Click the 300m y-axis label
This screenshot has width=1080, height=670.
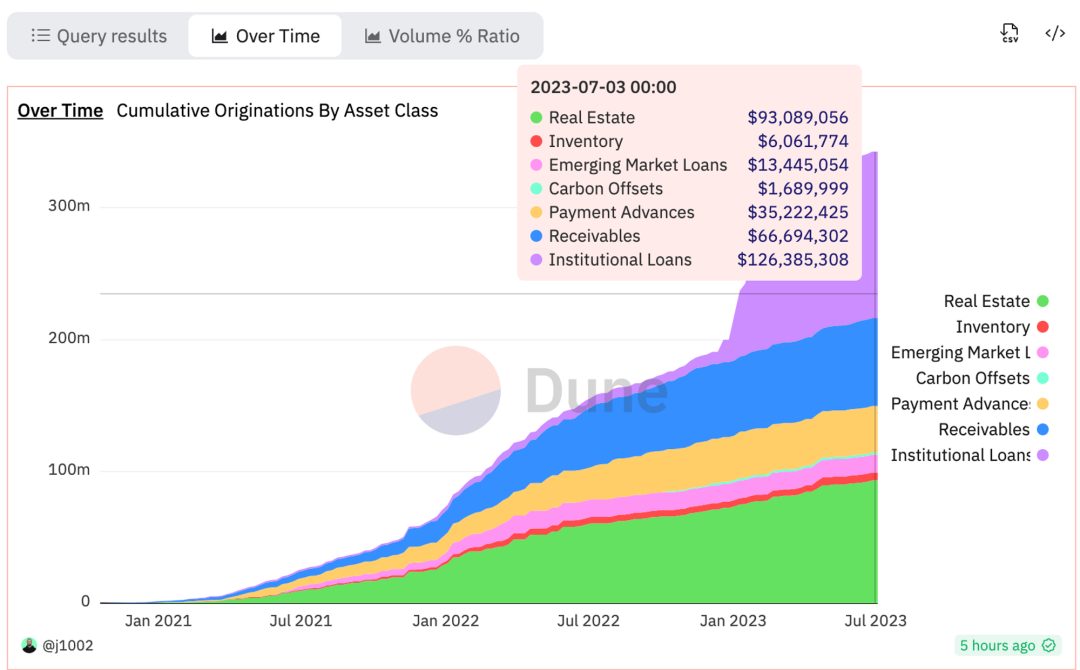(x=69, y=206)
